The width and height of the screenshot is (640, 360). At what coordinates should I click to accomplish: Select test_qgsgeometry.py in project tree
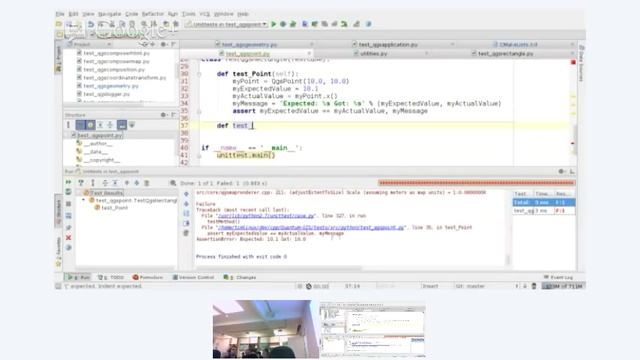click(111, 86)
